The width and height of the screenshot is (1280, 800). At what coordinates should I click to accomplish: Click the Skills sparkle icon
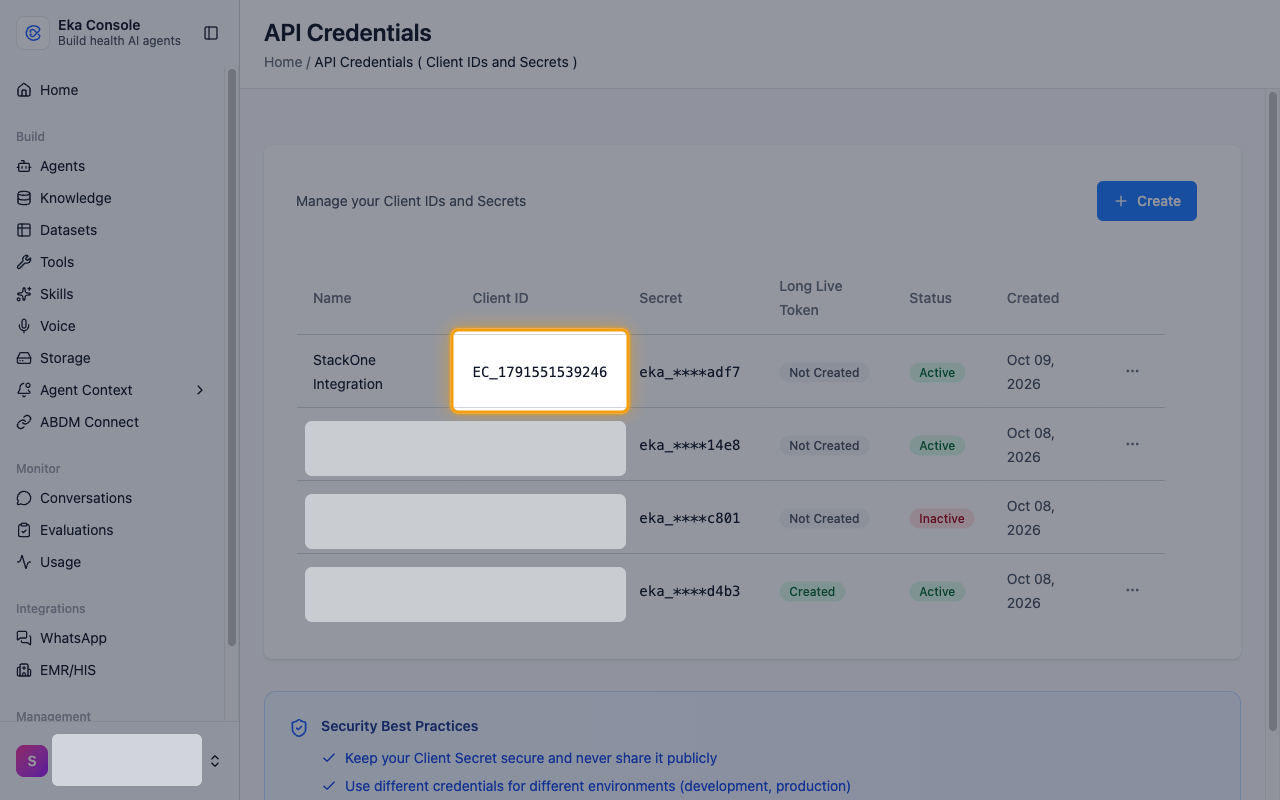pyautogui.click(x=24, y=294)
